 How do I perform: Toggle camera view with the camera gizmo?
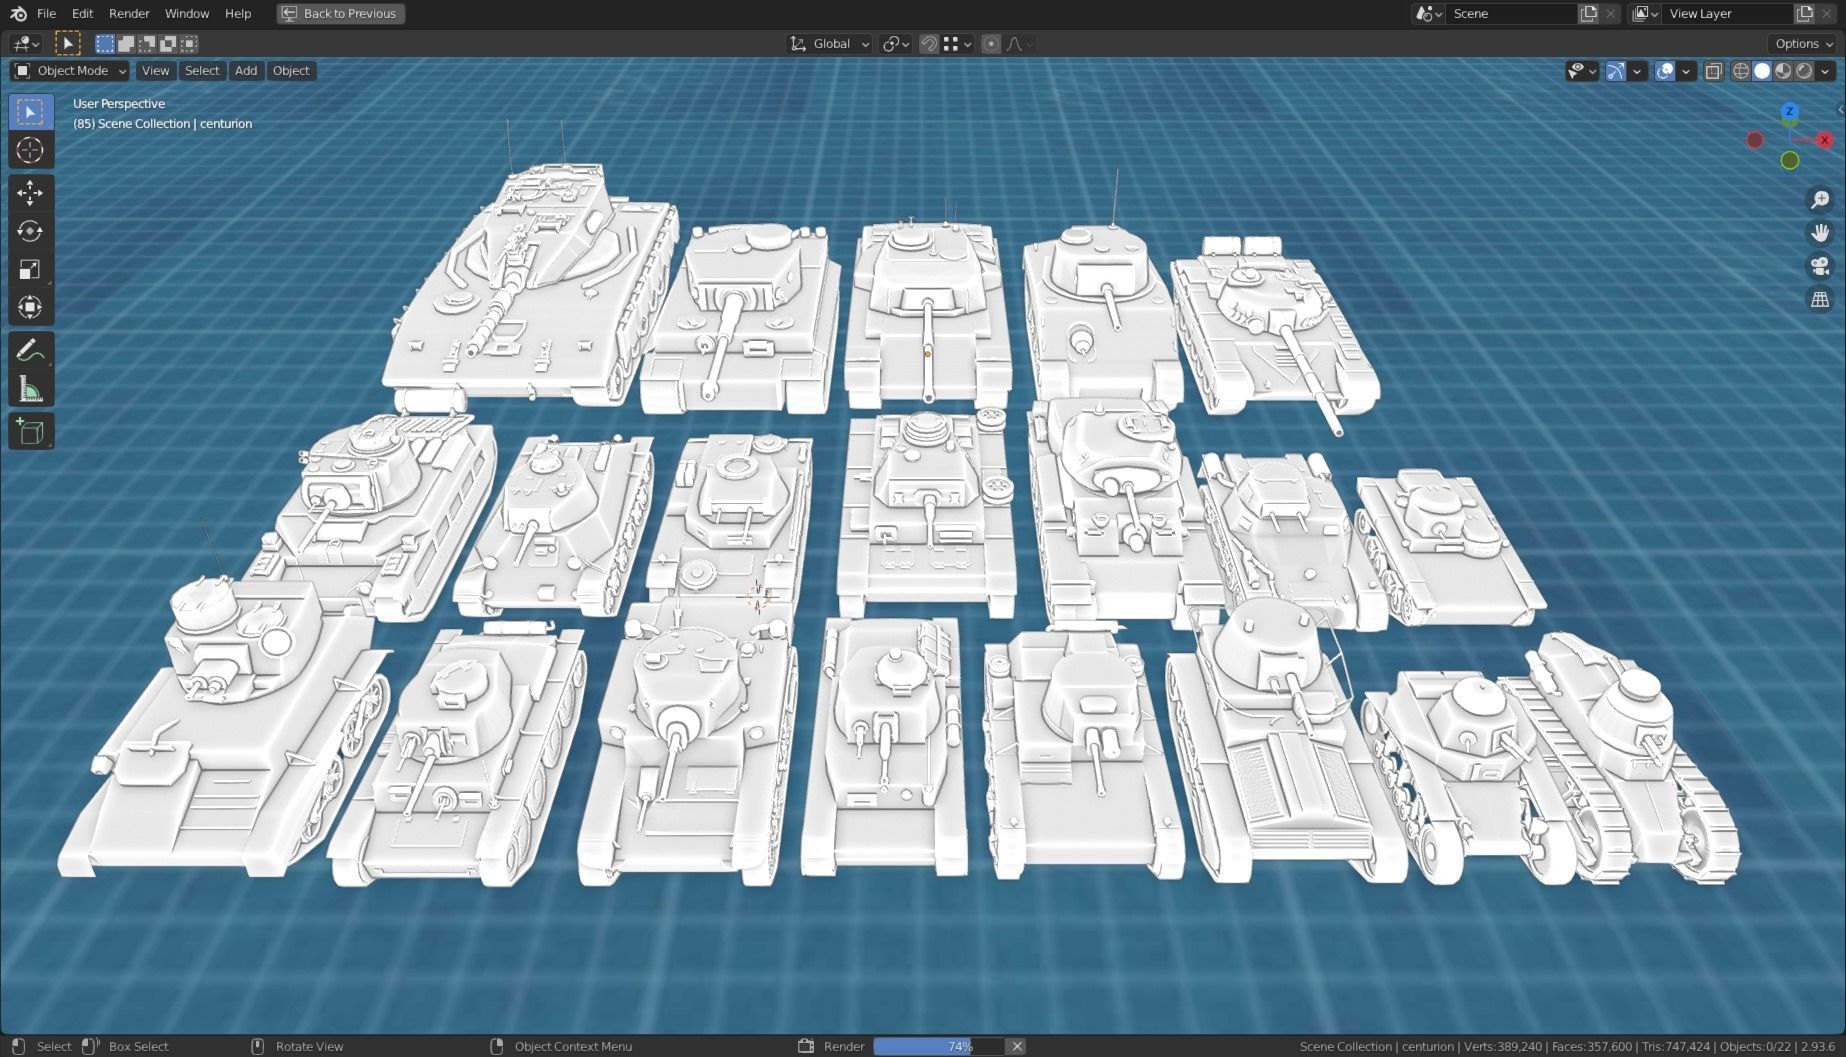tap(1820, 266)
